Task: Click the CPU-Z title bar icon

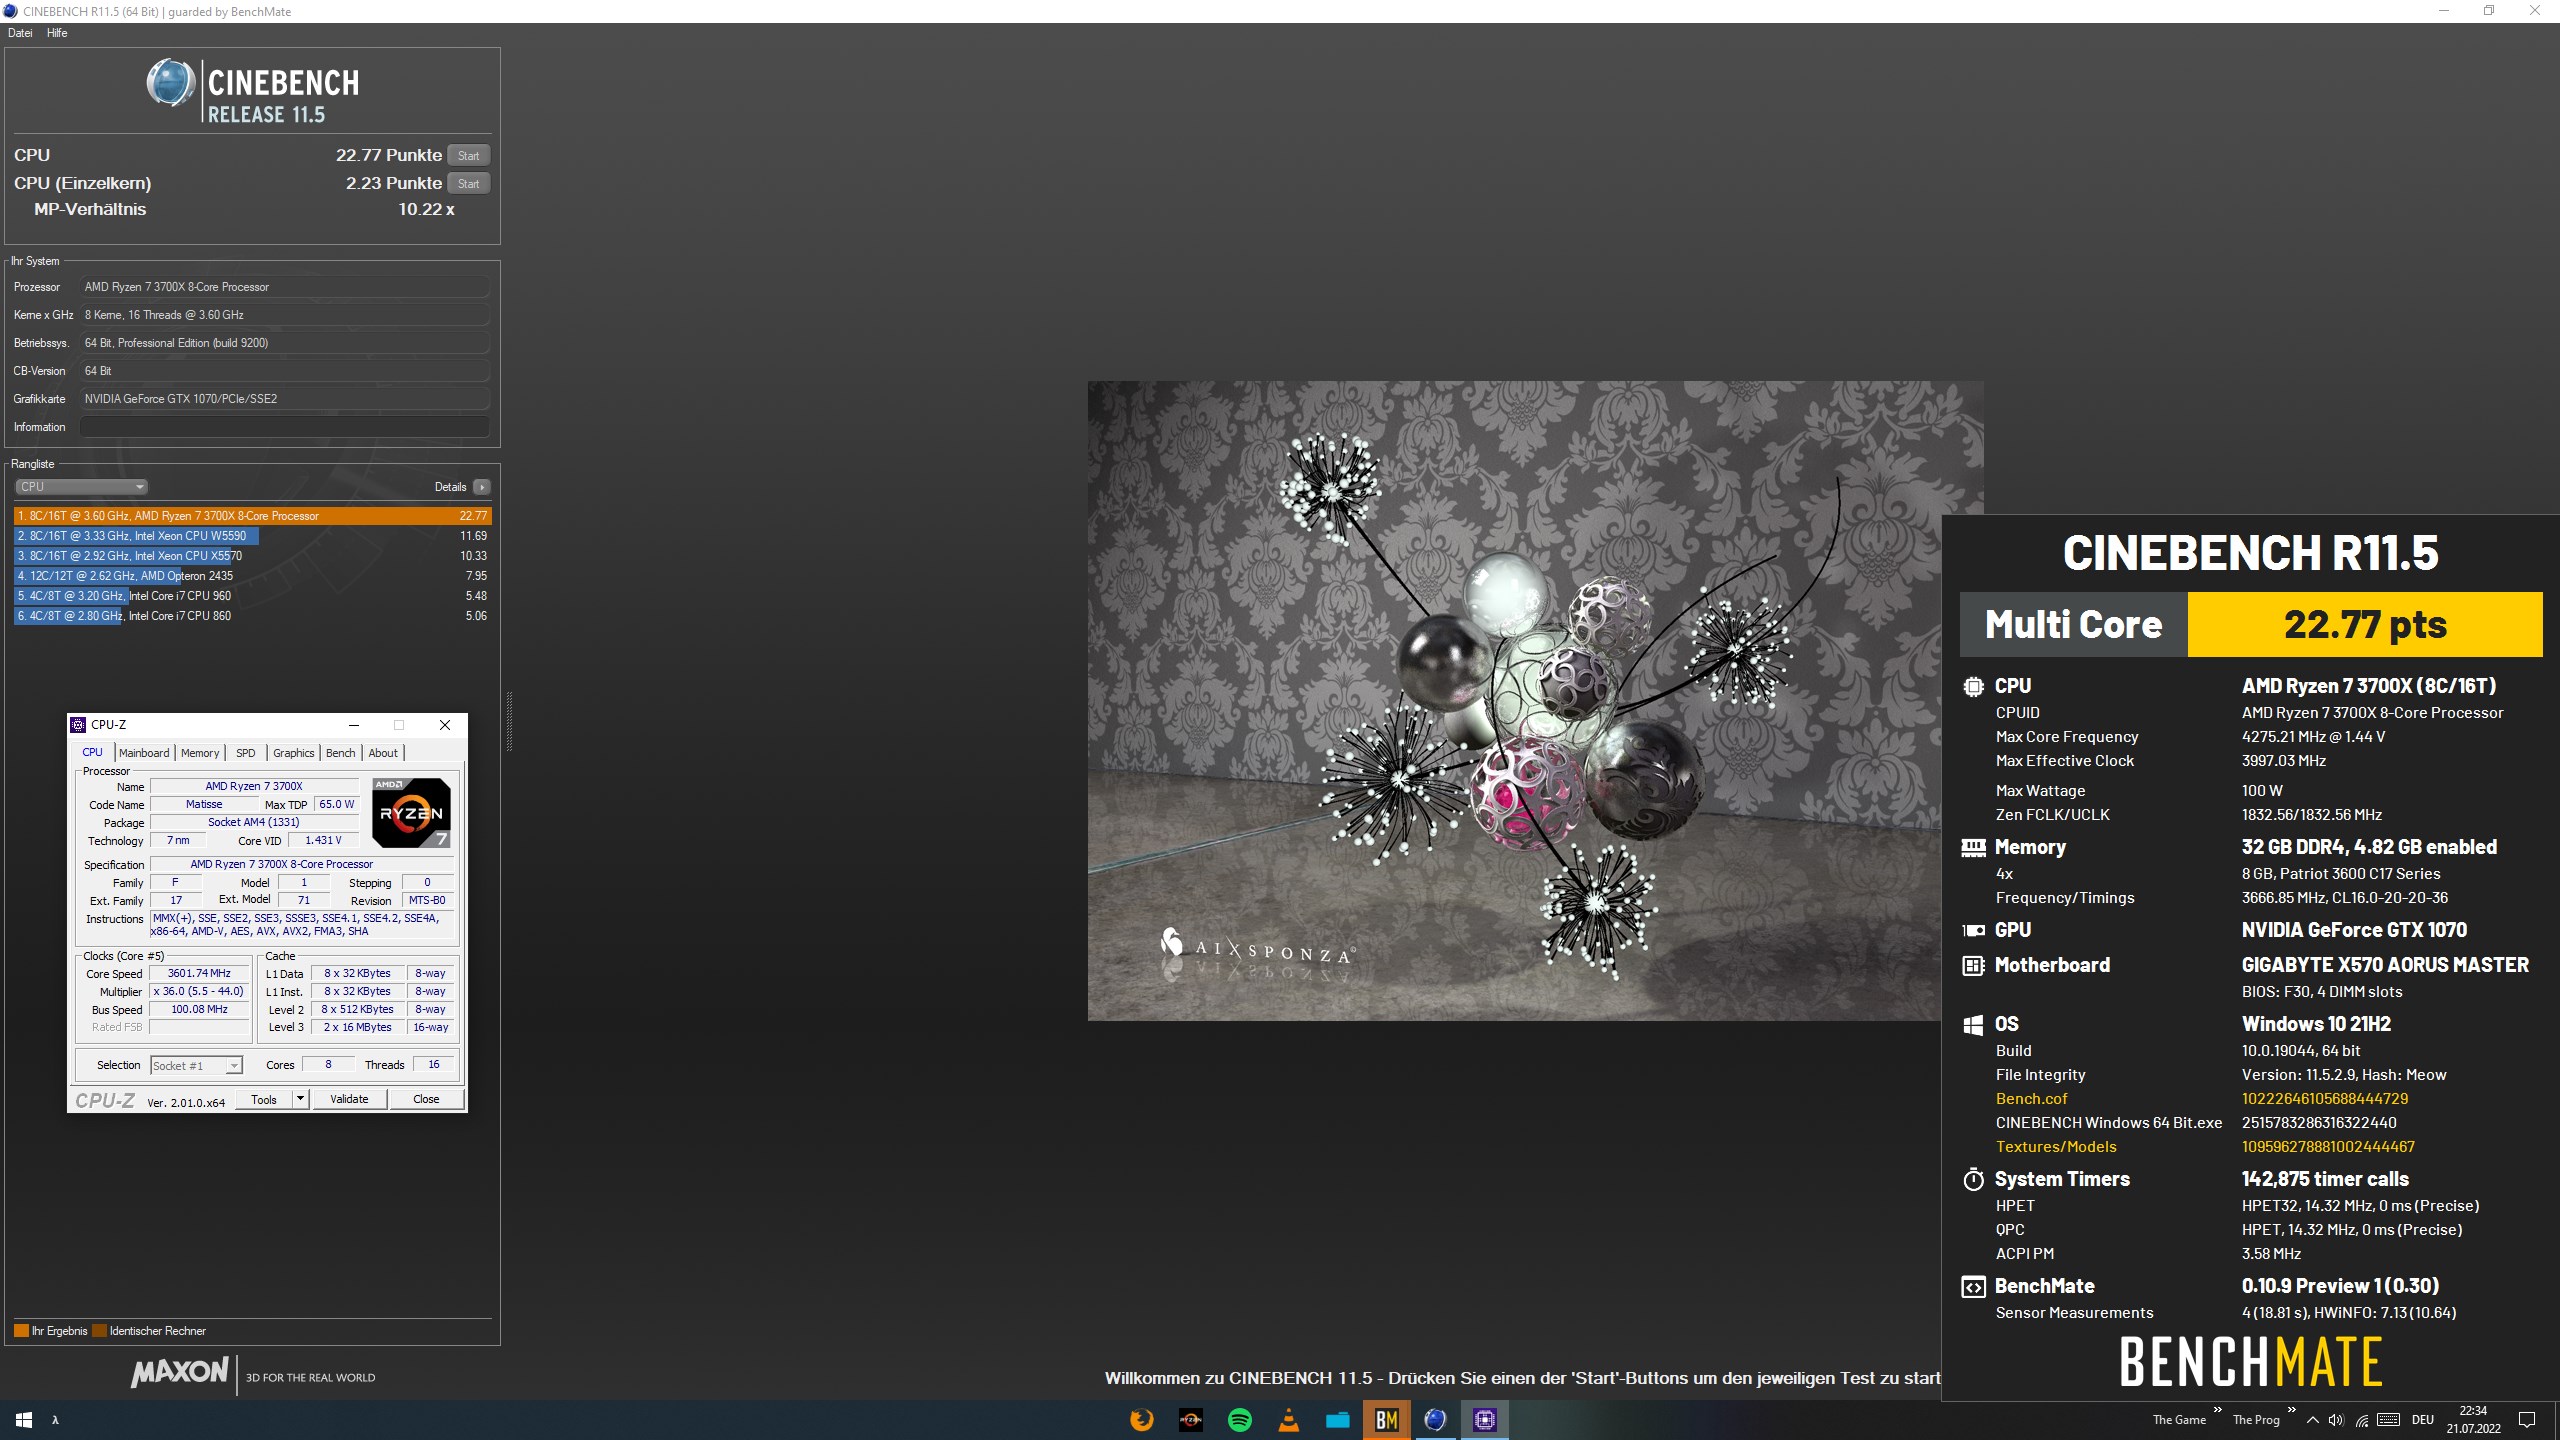Action: coord(78,725)
